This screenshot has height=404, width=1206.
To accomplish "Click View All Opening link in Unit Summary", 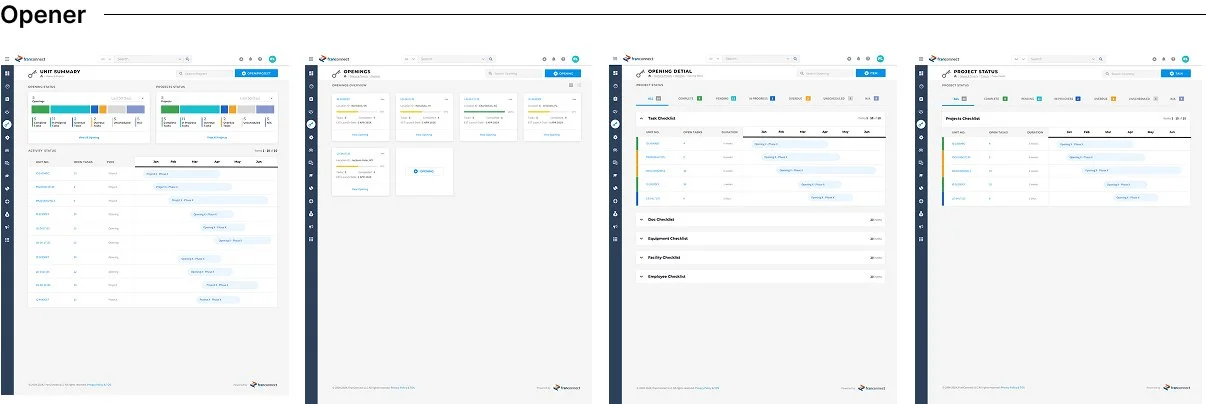I will click(x=89, y=135).
